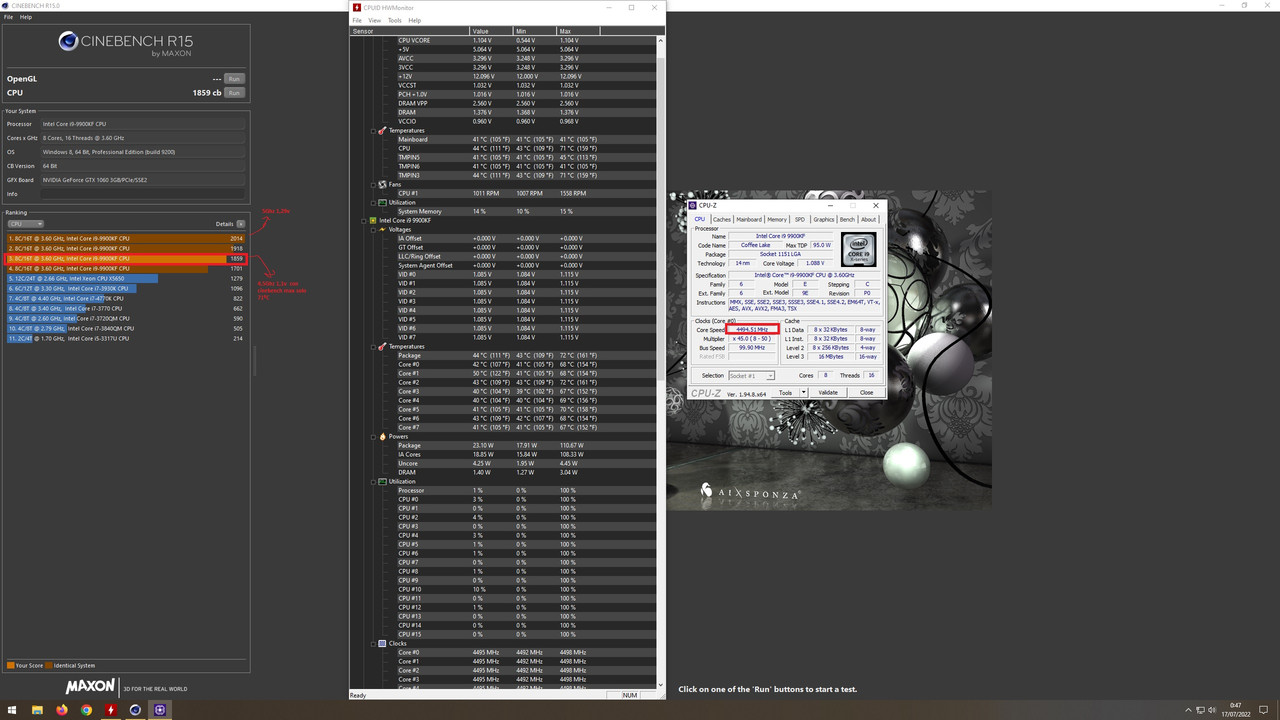Switch to Caches tab in CPU-Z
Screen dimensions: 1280x720
[721, 219]
